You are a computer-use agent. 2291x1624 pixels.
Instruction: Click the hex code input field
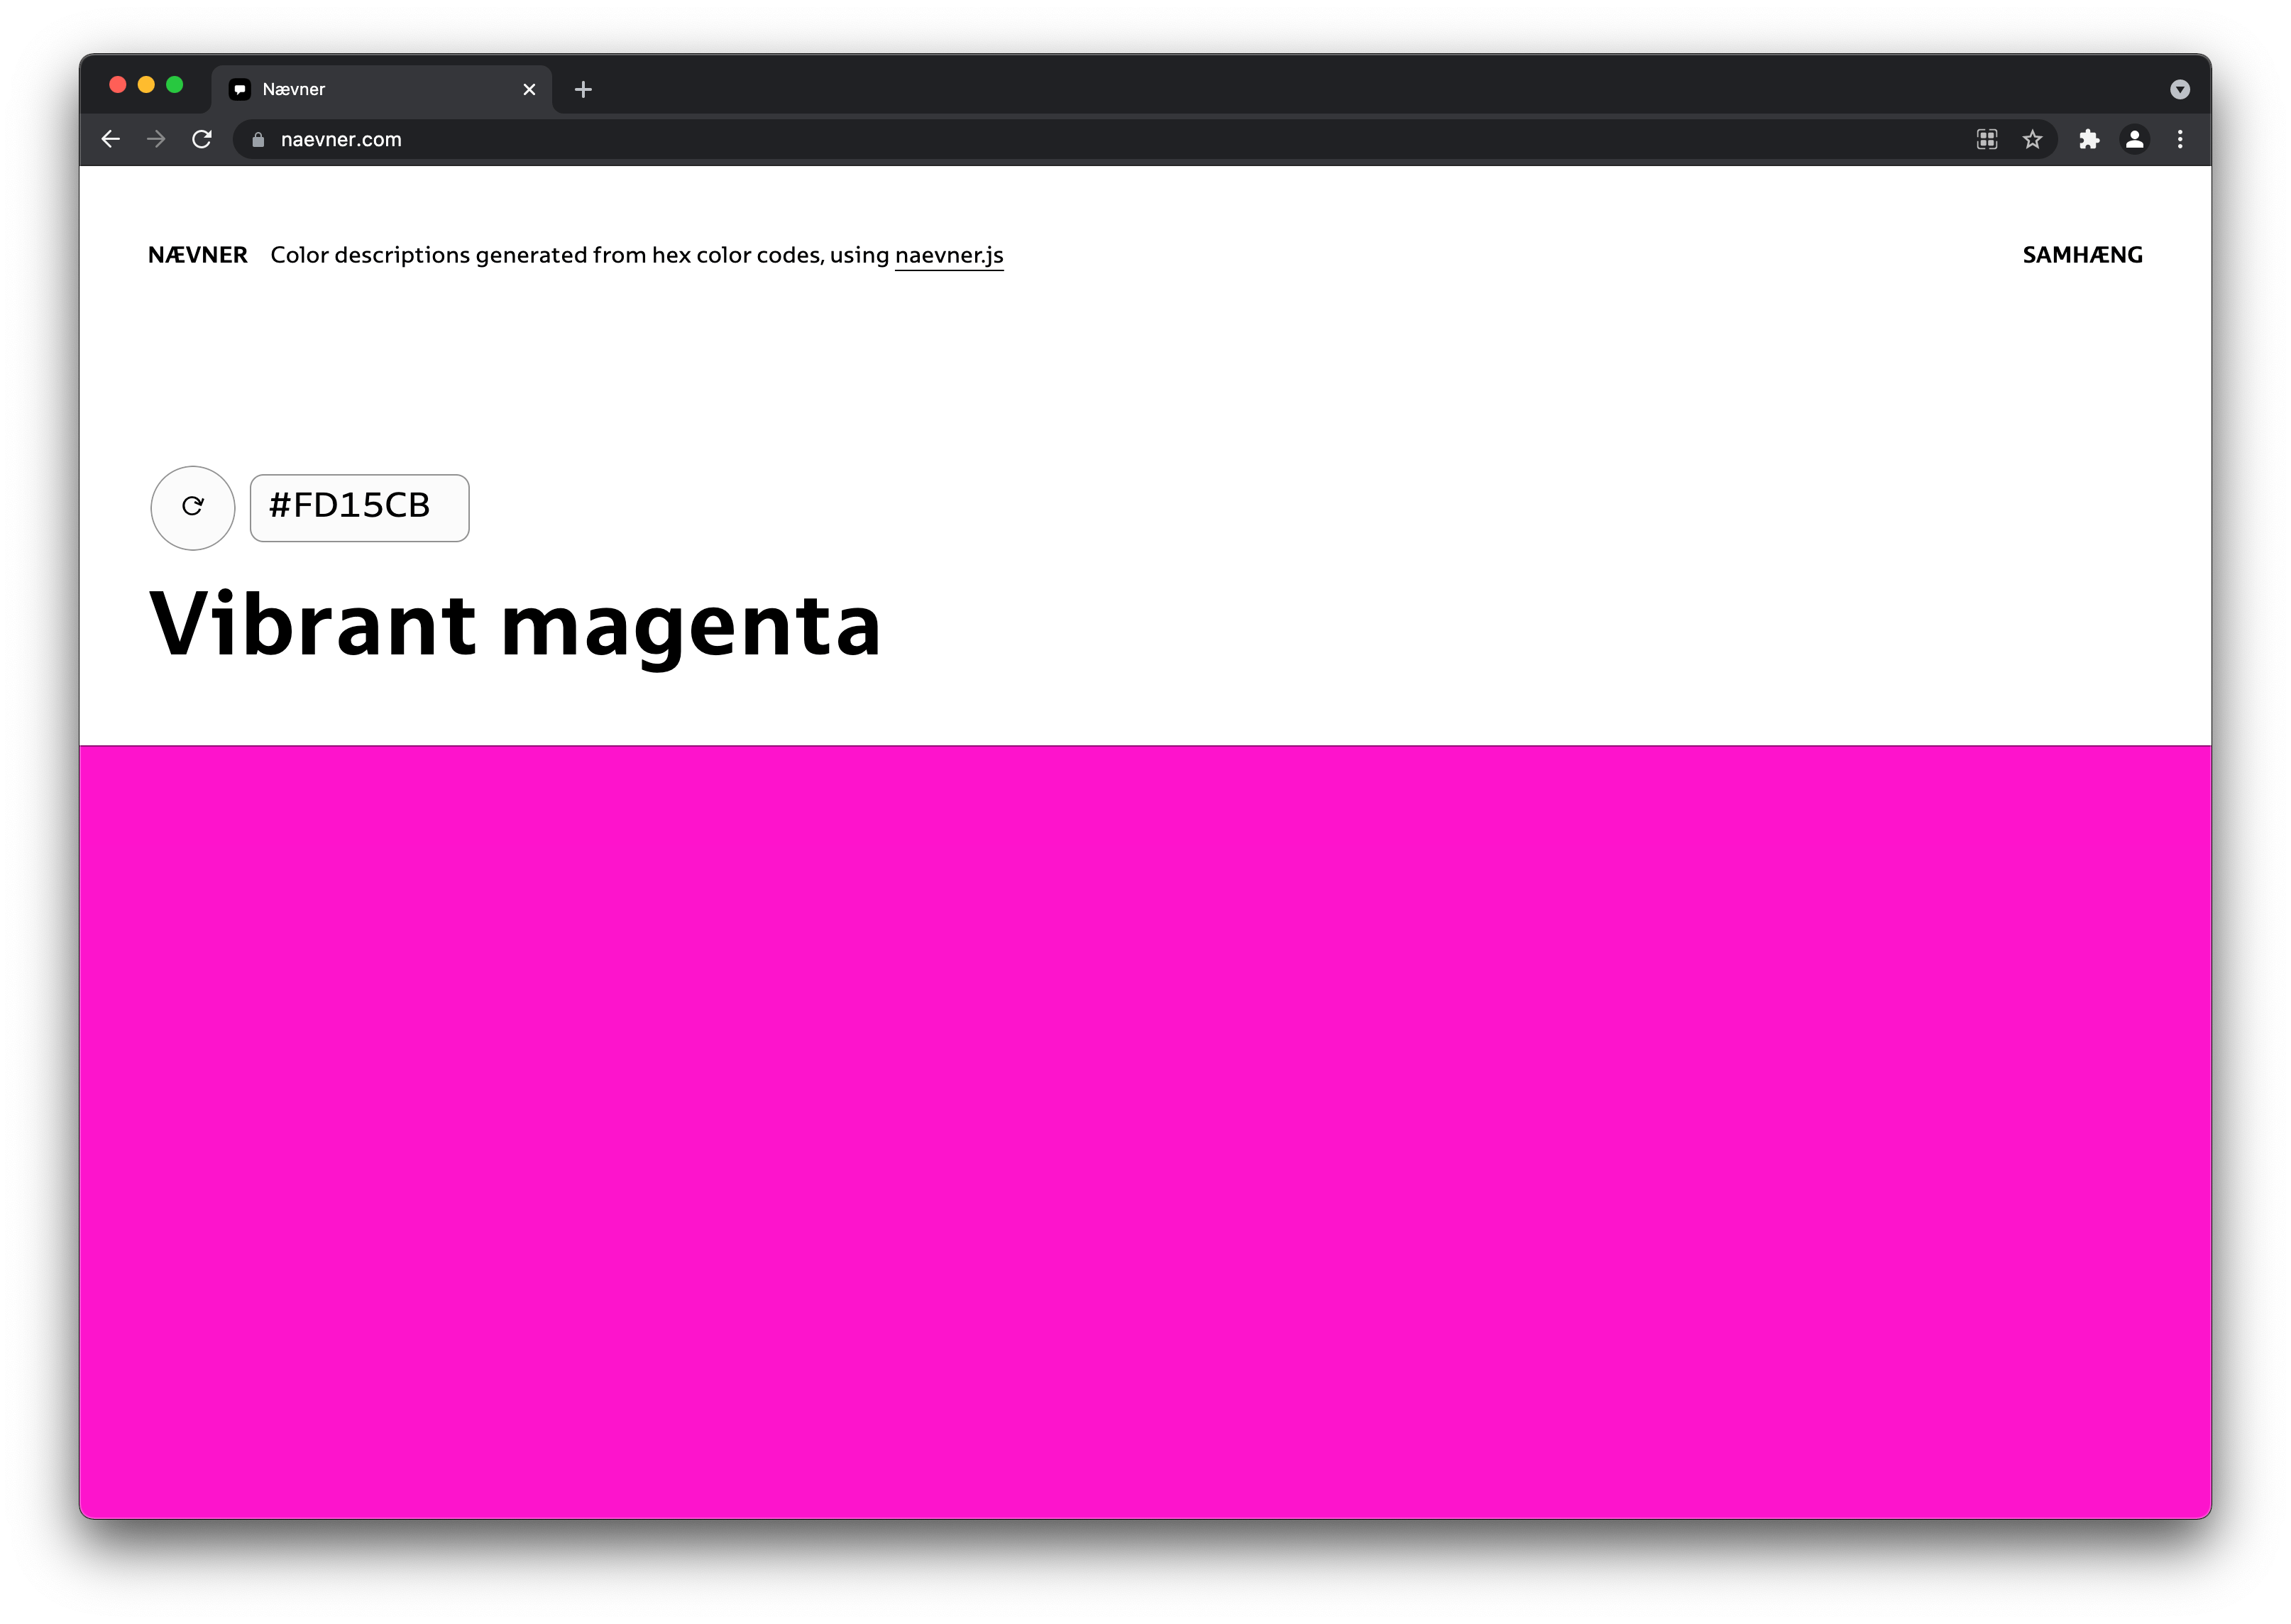pyautogui.click(x=359, y=508)
